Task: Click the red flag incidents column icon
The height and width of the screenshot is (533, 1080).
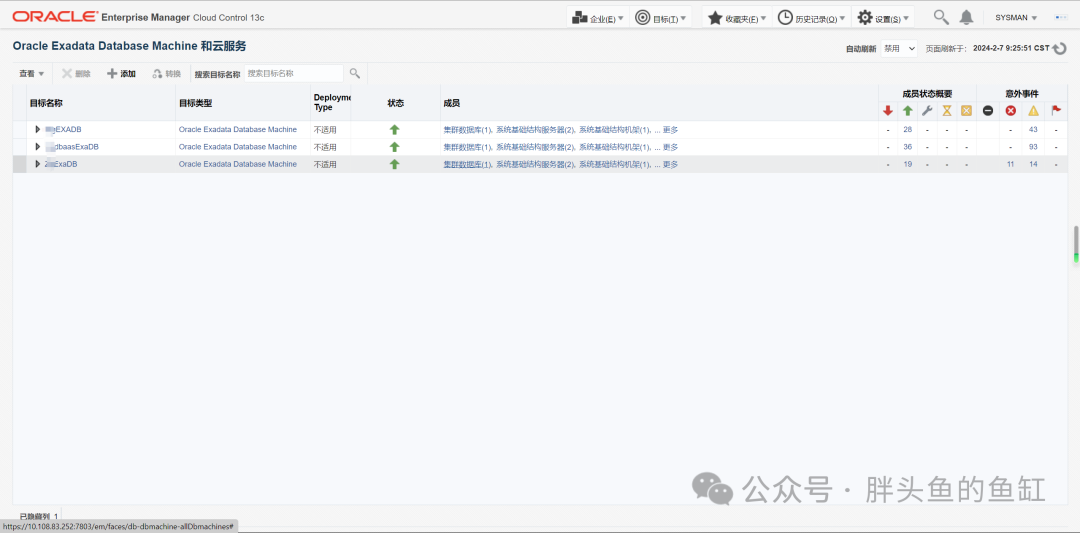Action: coord(1056,110)
